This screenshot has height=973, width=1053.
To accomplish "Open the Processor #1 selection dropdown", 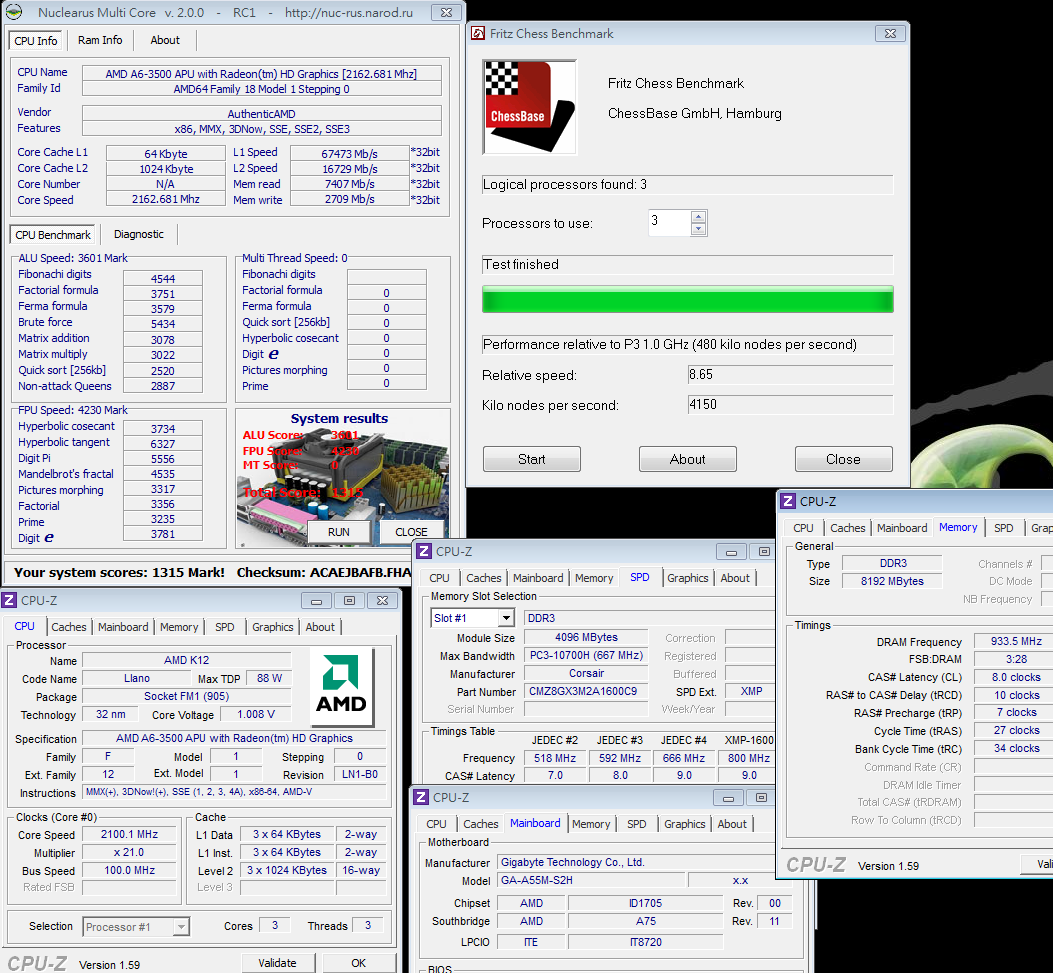I will (x=181, y=927).
